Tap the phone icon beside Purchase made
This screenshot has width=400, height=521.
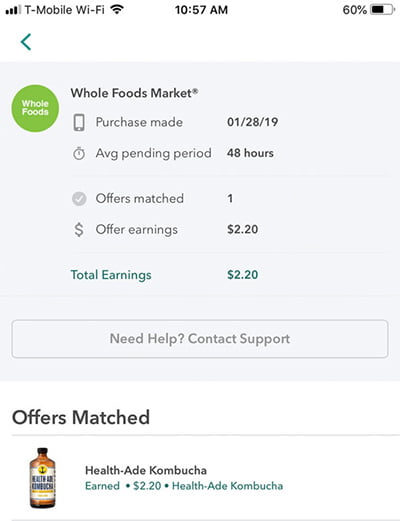tap(79, 122)
